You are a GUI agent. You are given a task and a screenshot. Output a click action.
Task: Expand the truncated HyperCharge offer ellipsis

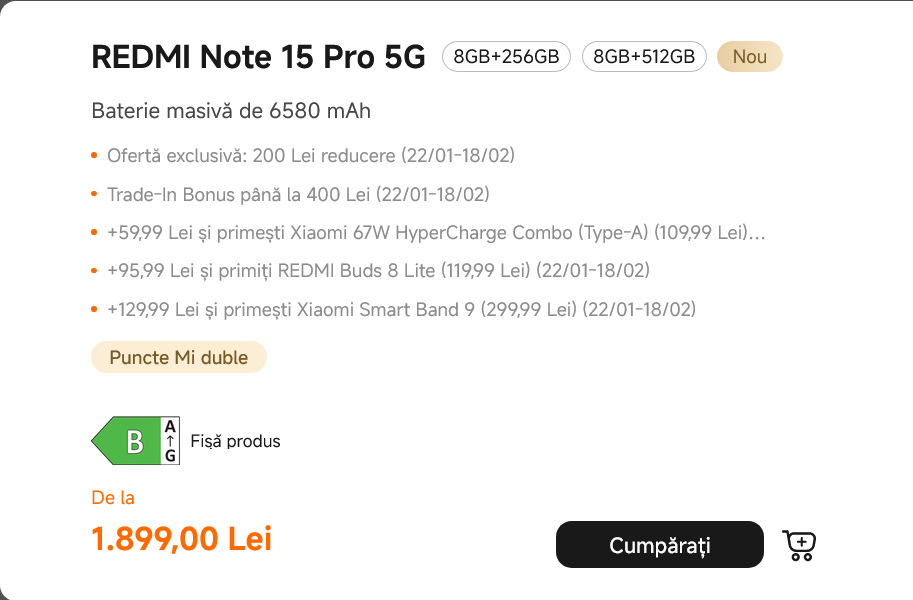[758, 234]
